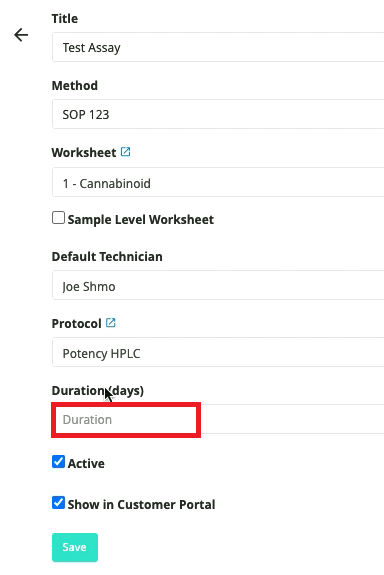The width and height of the screenshot is (384, 575).
Task: Click the Show in Customer Portal label
Action: pos(141,505)
